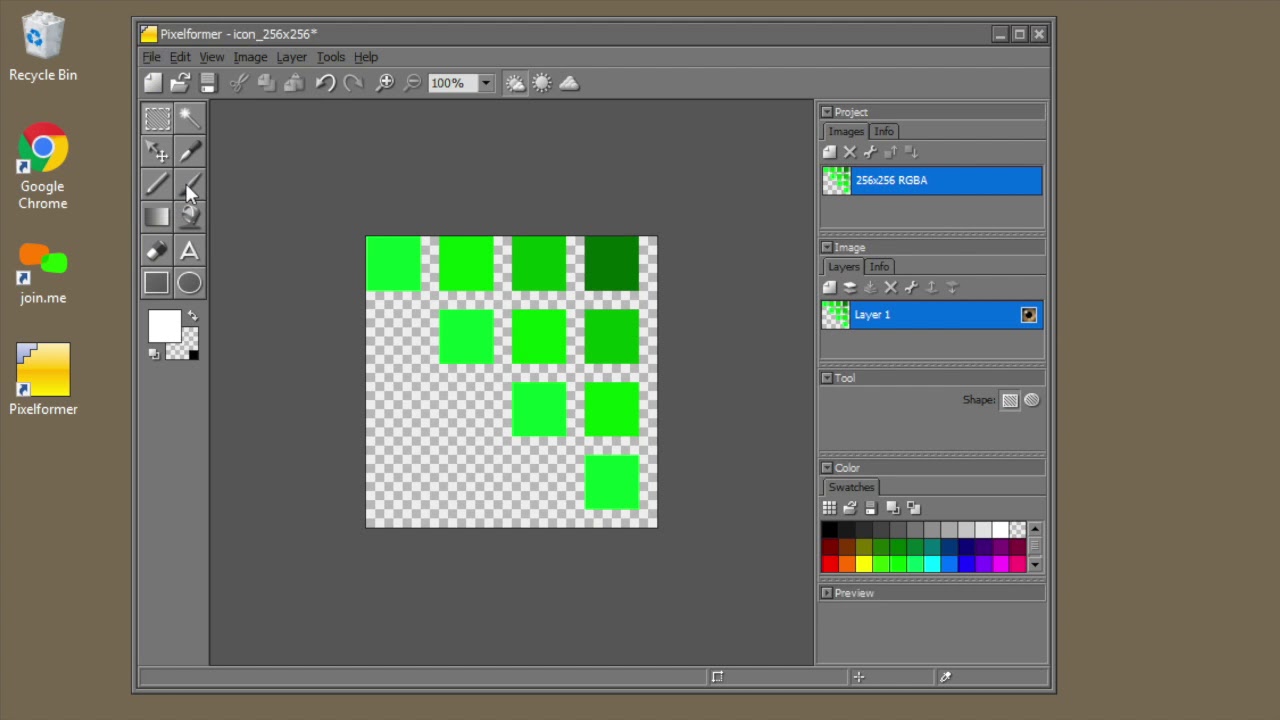The height and width of the screenshot is (720, 1280).
Task: Undo the last action
Action: tap(325, 83)
